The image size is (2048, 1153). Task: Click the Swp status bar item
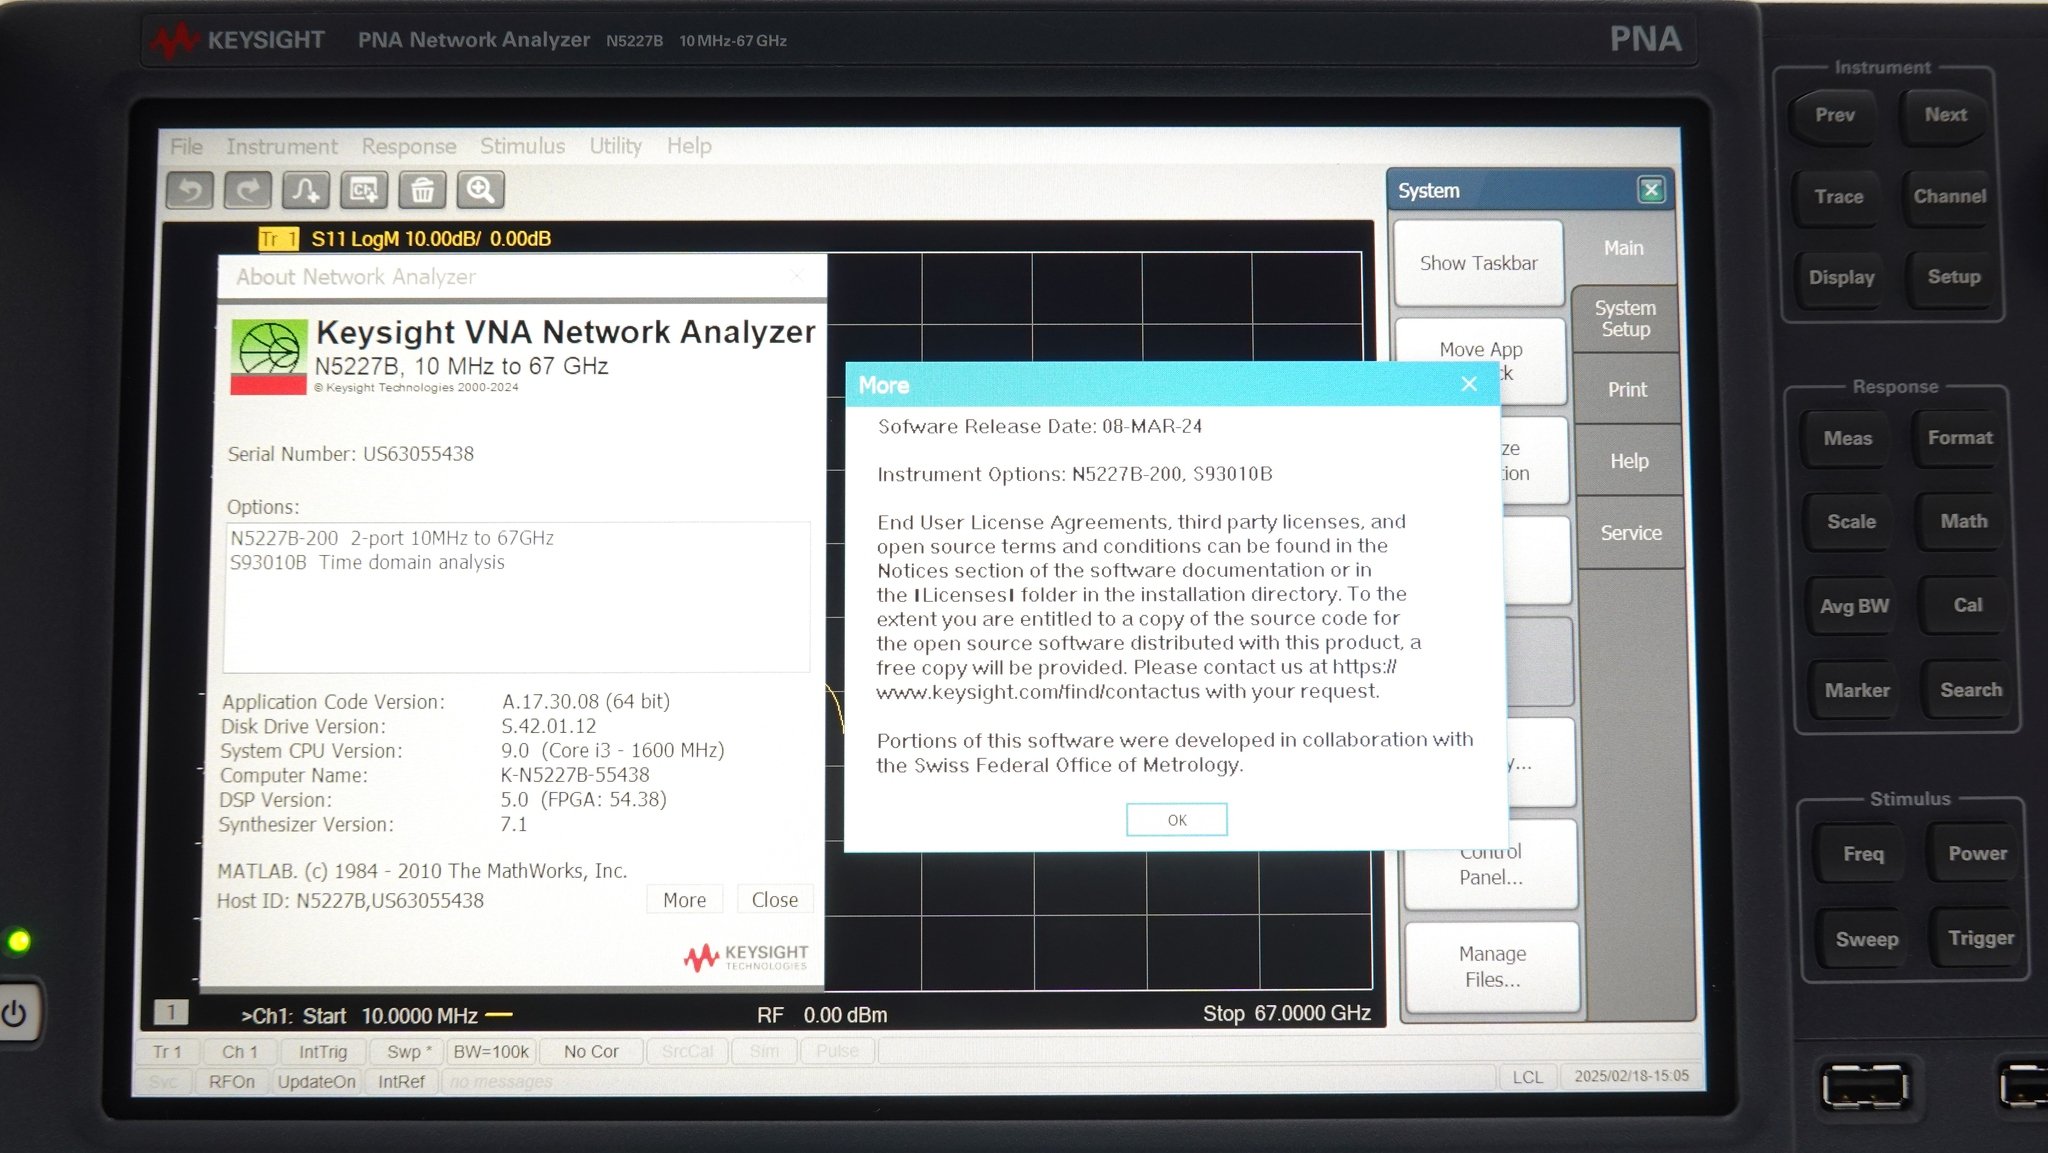[x=408, y=1052]
